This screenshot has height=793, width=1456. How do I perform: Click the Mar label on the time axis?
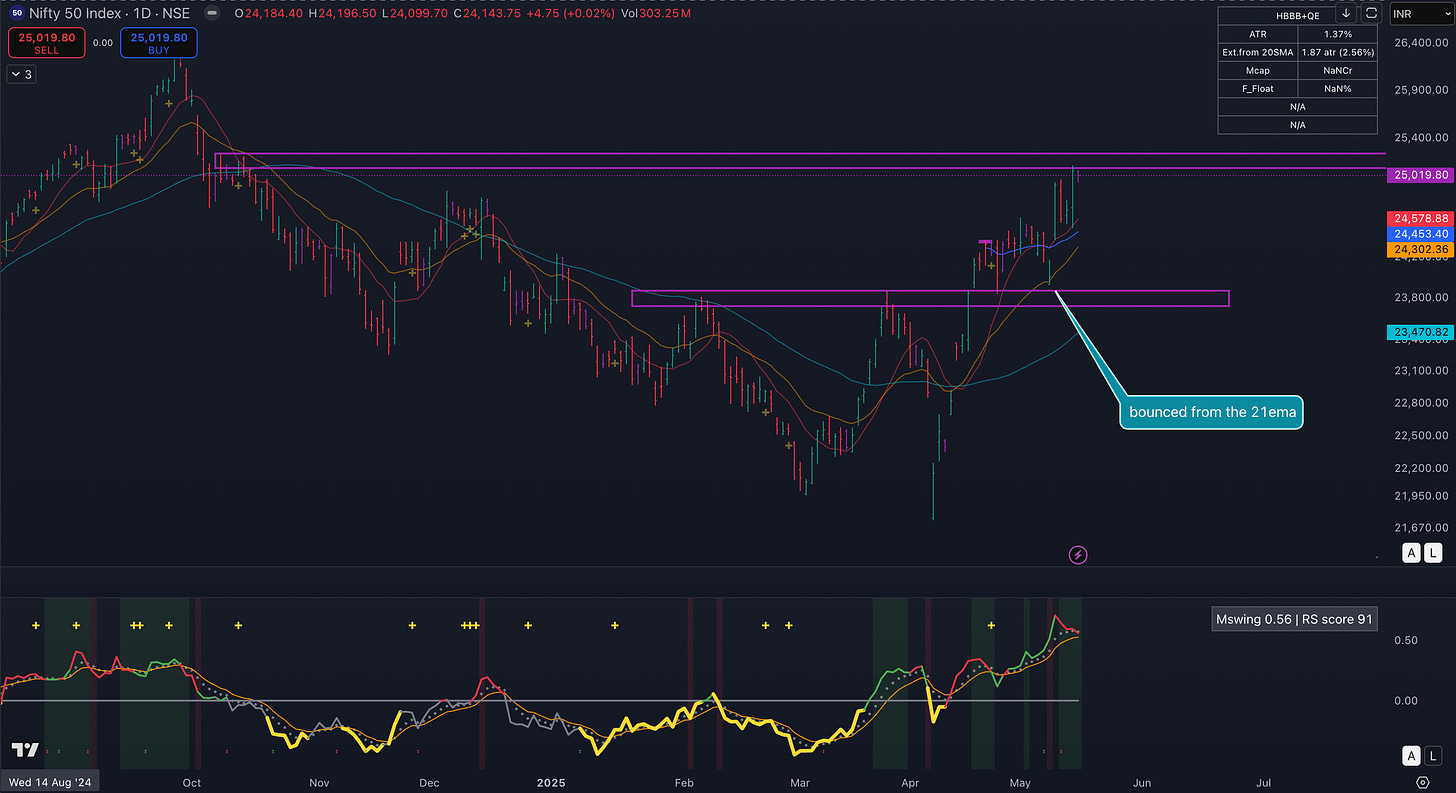(x=799, y=782)
